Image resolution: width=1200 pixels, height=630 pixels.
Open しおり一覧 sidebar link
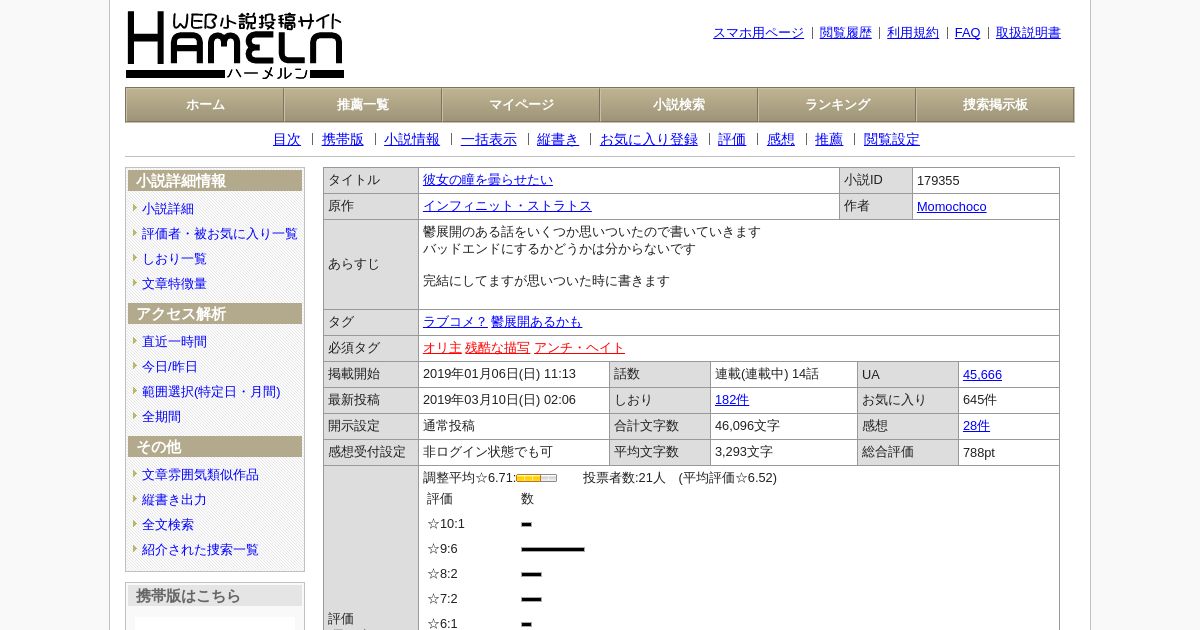[x=174, y=259]
